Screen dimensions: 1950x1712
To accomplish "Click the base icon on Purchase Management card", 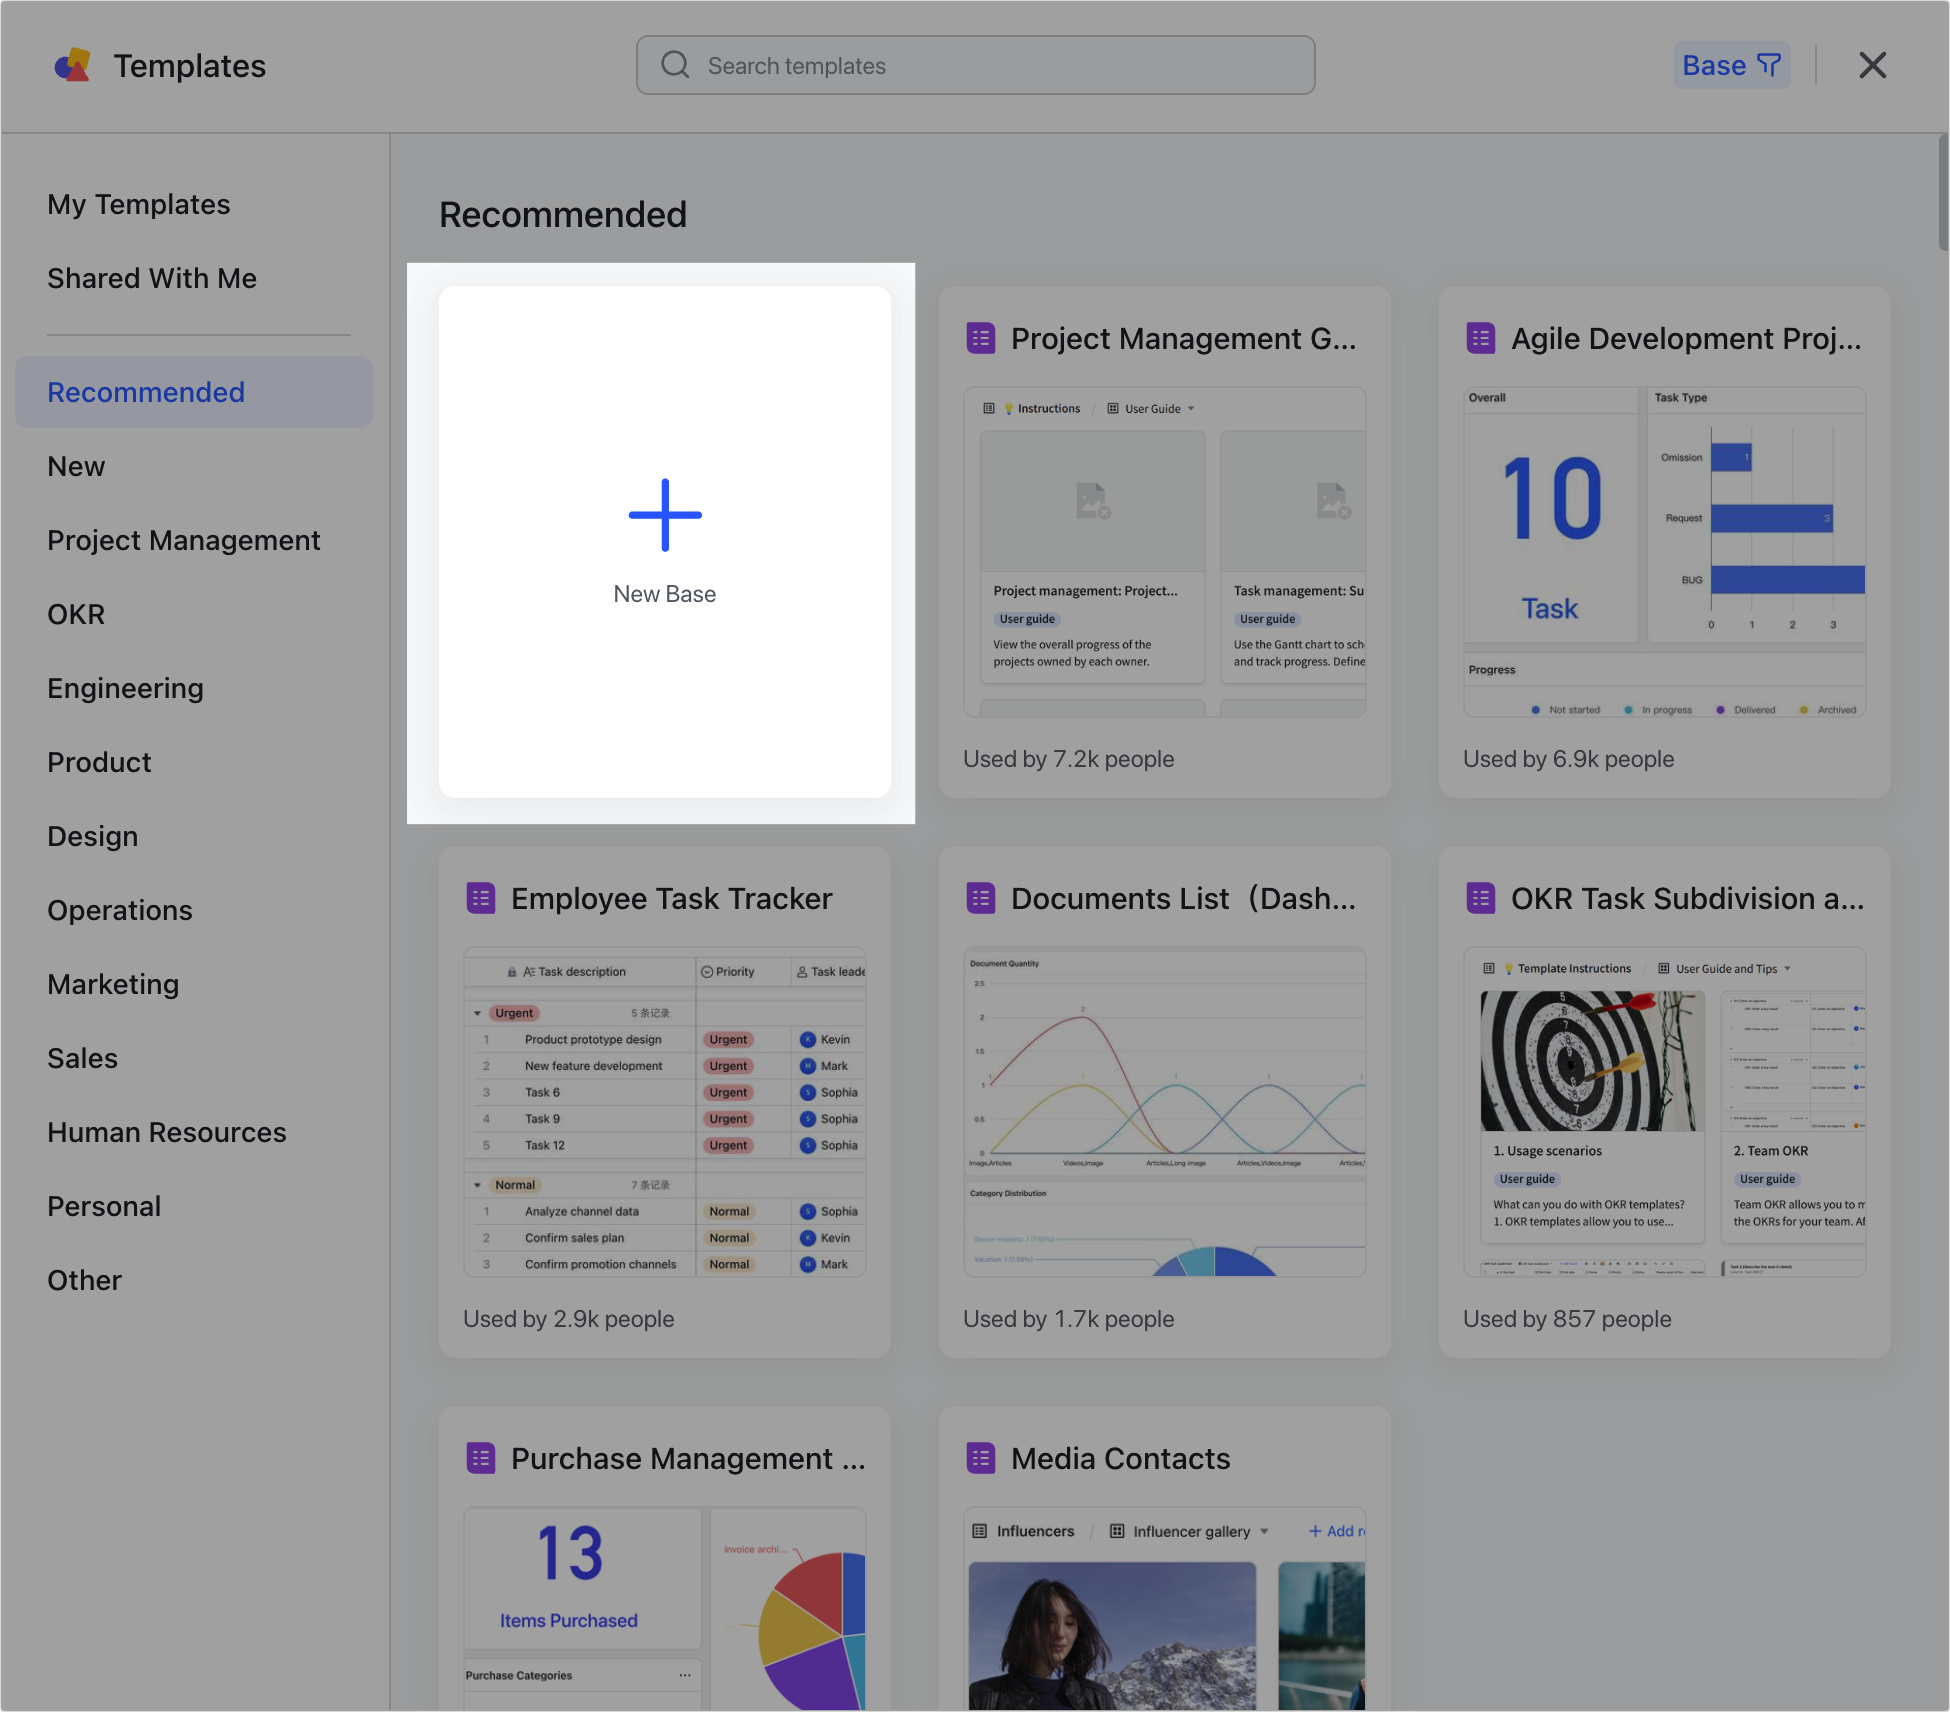I will [x=481, y=1458].
